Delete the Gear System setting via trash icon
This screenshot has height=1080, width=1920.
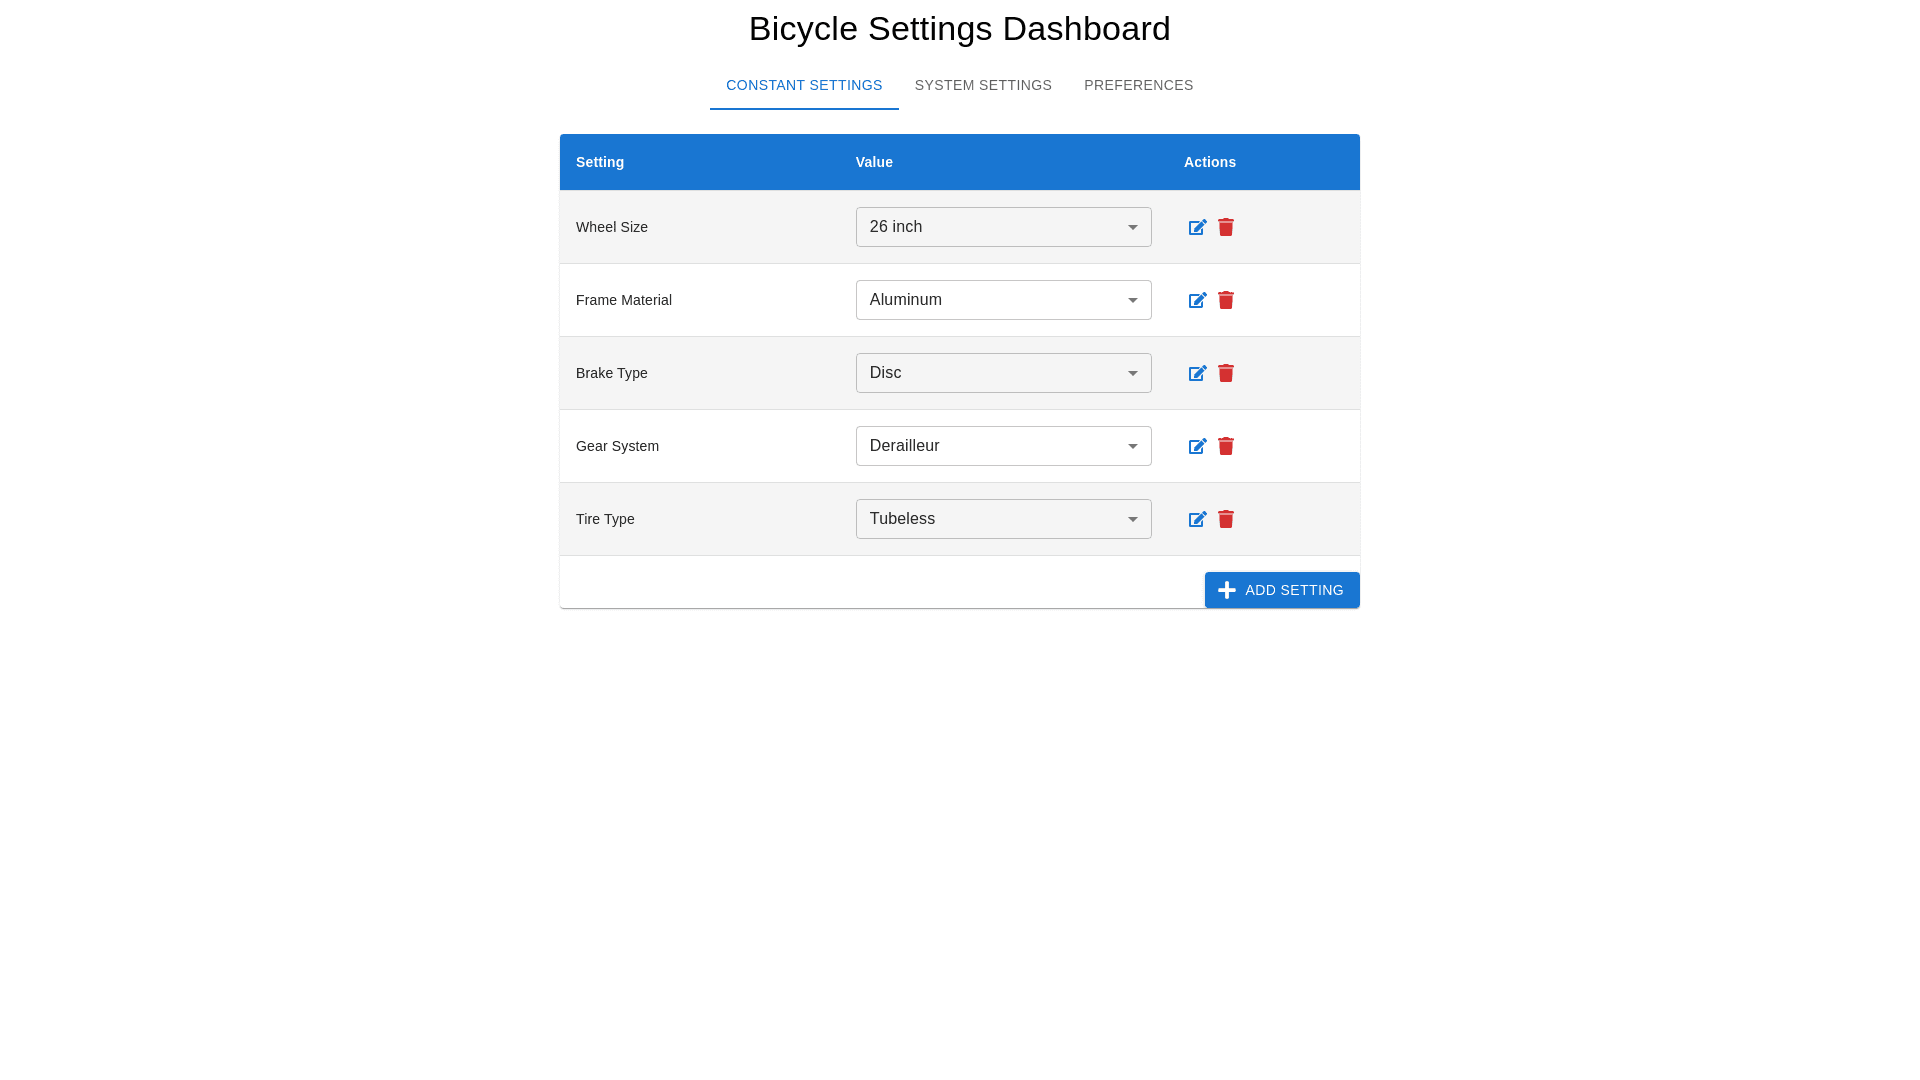point(1226,446)
